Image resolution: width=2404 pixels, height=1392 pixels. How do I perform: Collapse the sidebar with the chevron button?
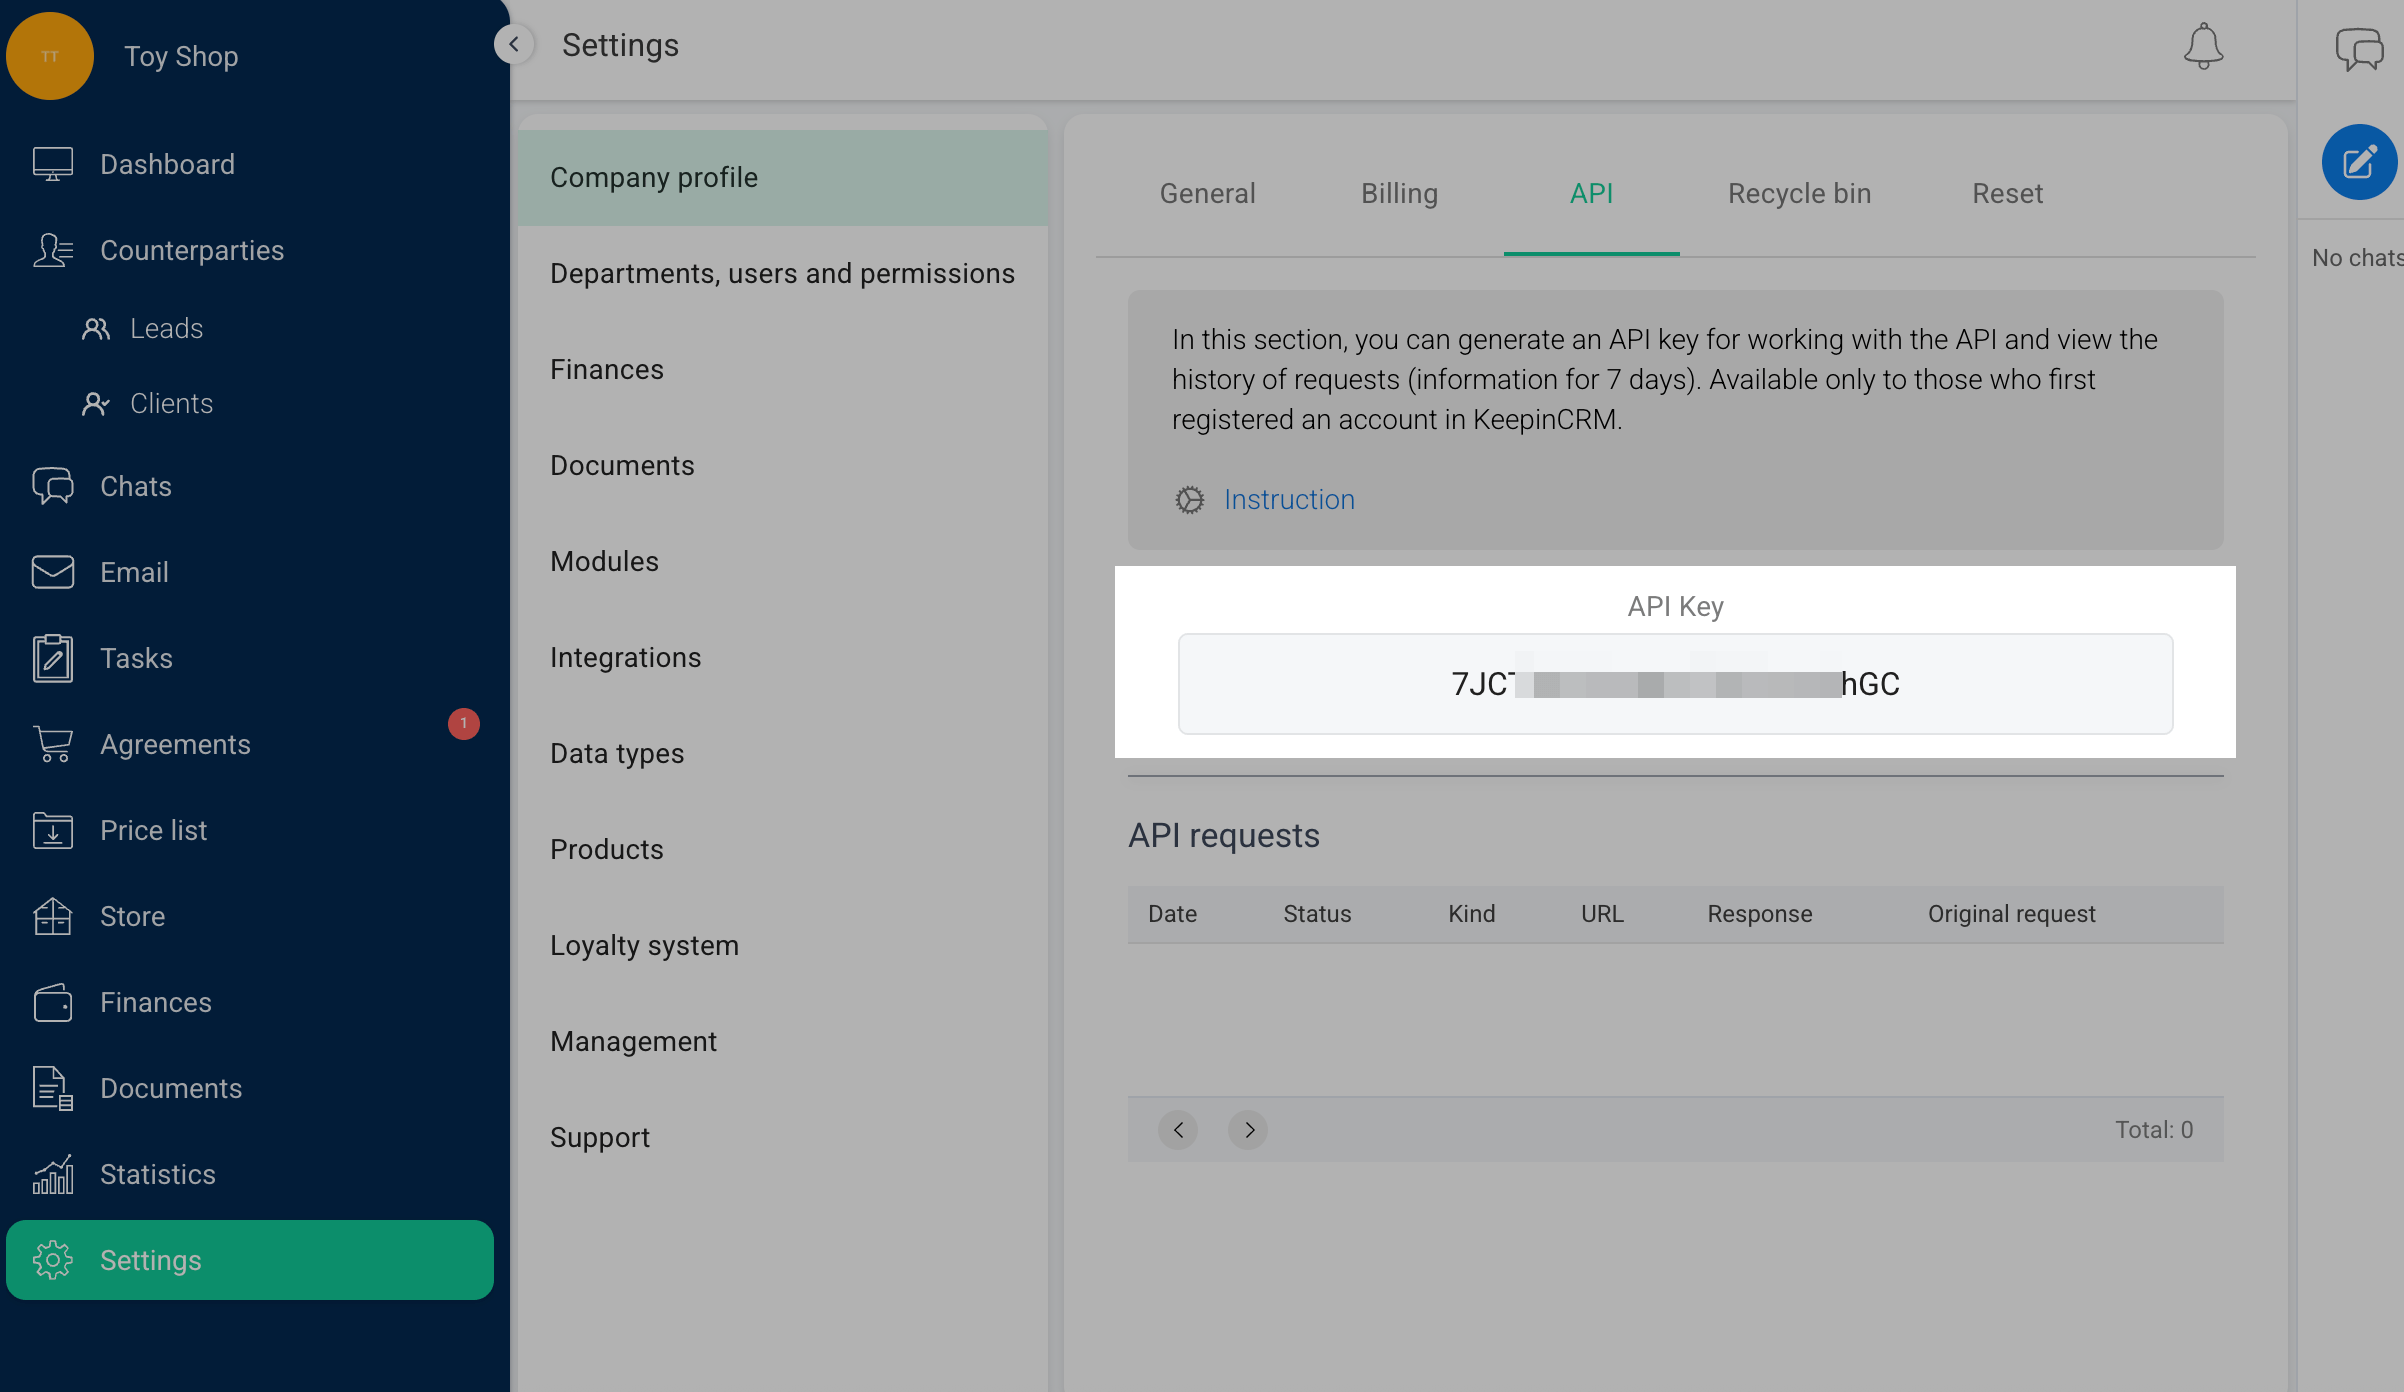pyautogui.click(x=514, y=44)
